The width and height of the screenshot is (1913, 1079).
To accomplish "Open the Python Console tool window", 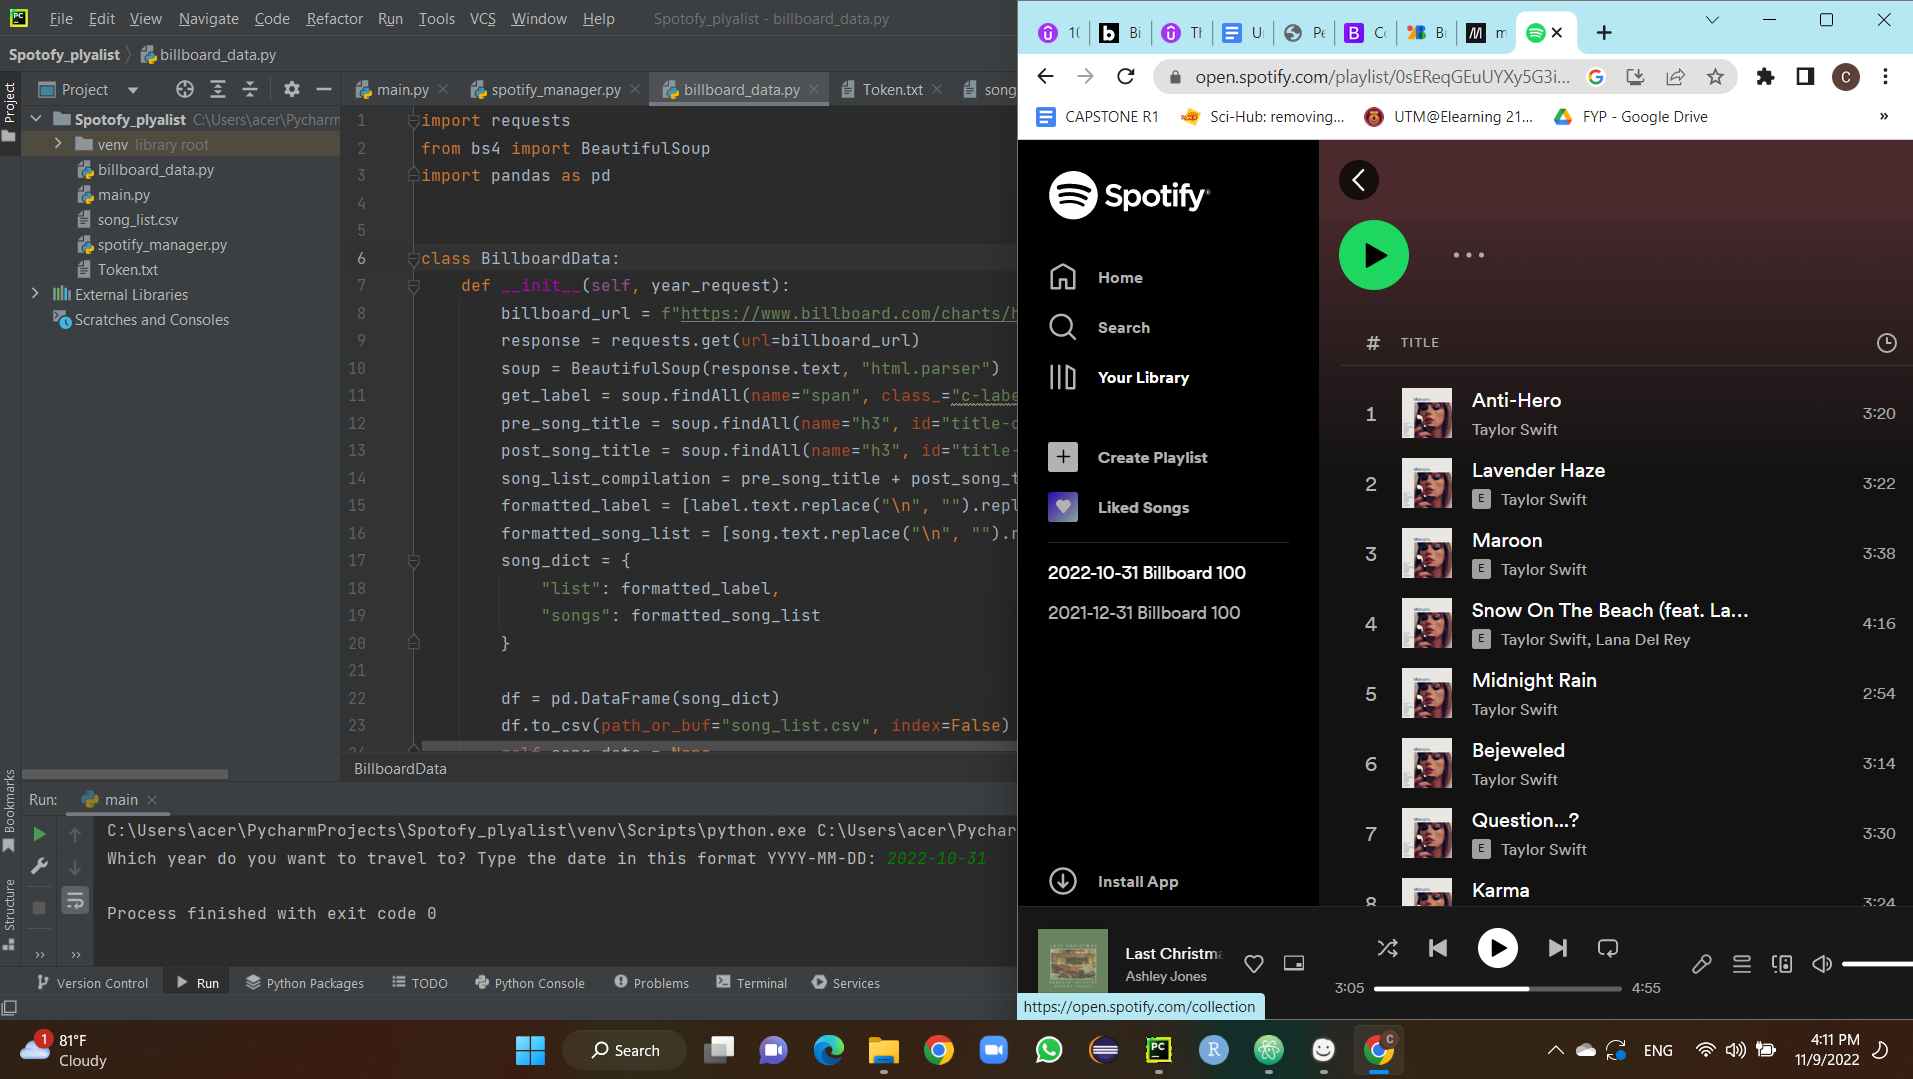I will [x=530, y=983].
